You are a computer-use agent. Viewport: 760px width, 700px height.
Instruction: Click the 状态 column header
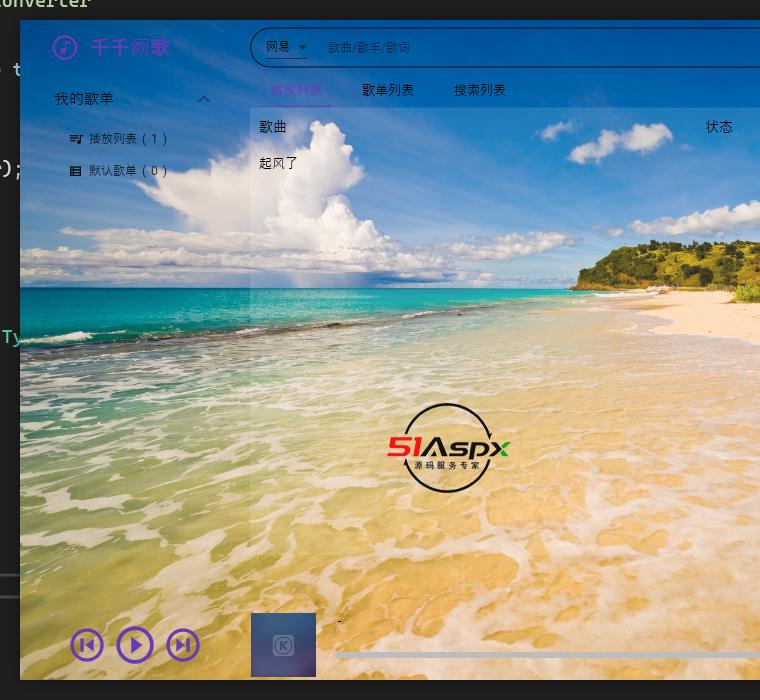719,127
